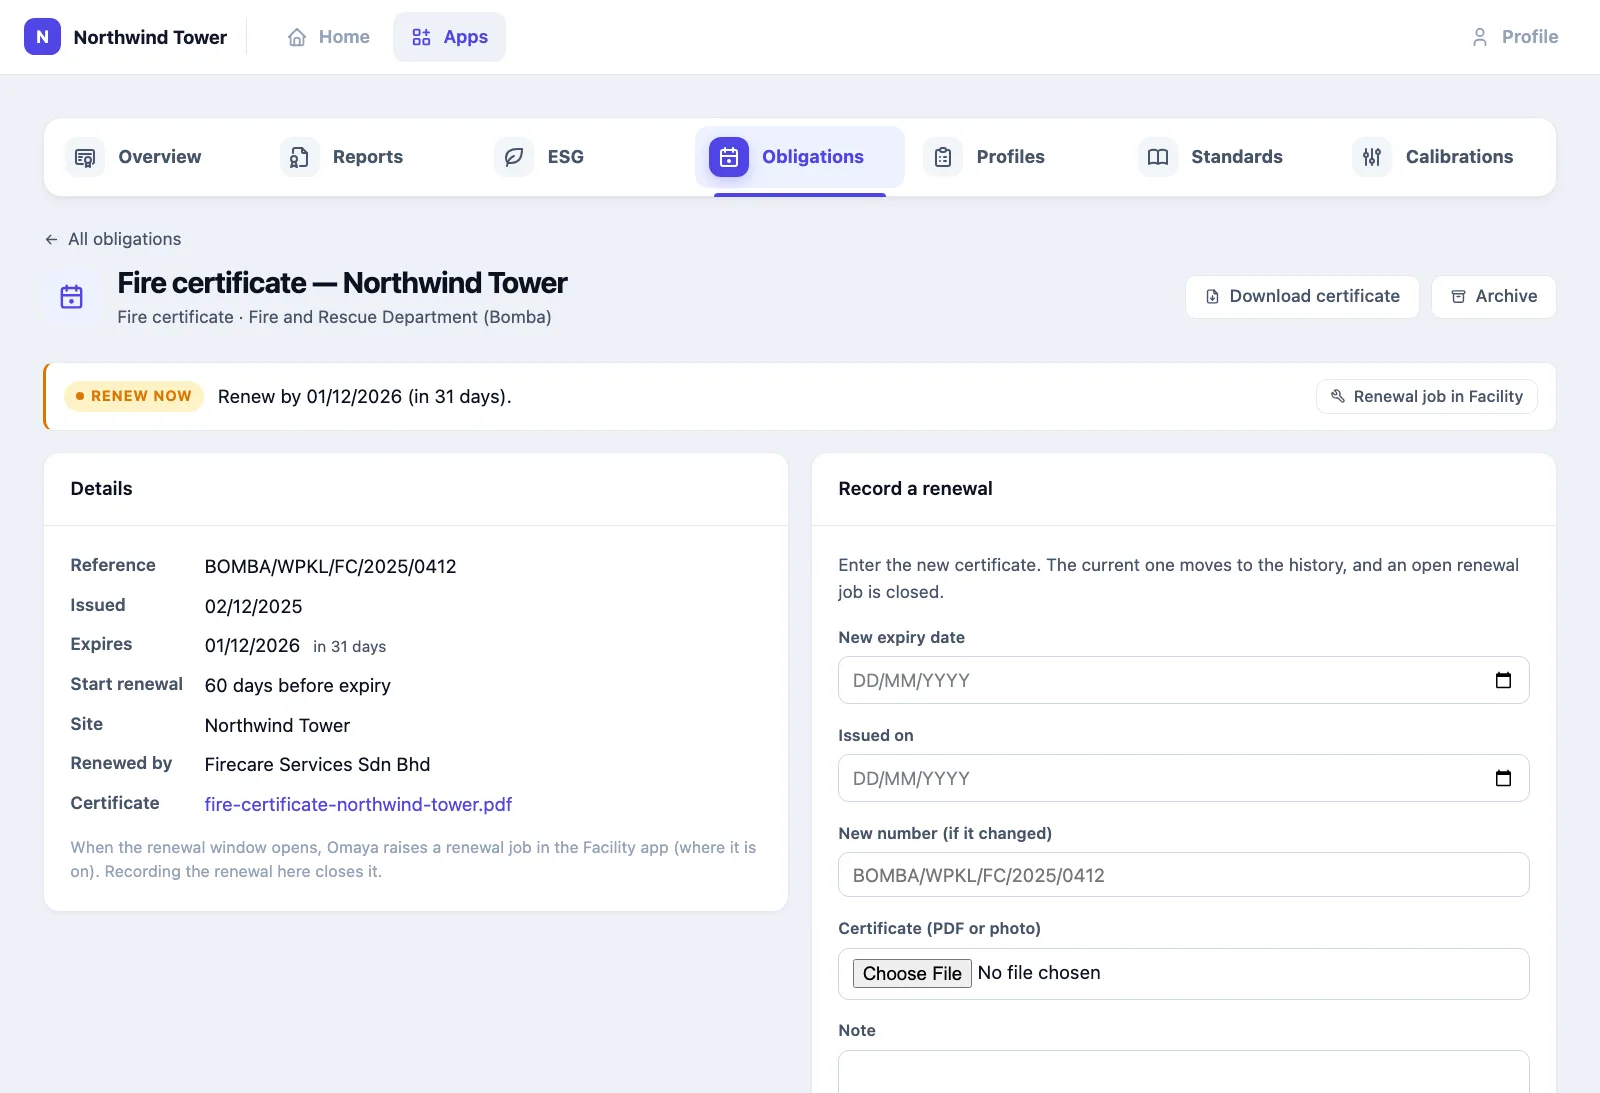Click Firecare Services Sdn Bhd text
This screenshot has width=1600, height=1093.
317,765
